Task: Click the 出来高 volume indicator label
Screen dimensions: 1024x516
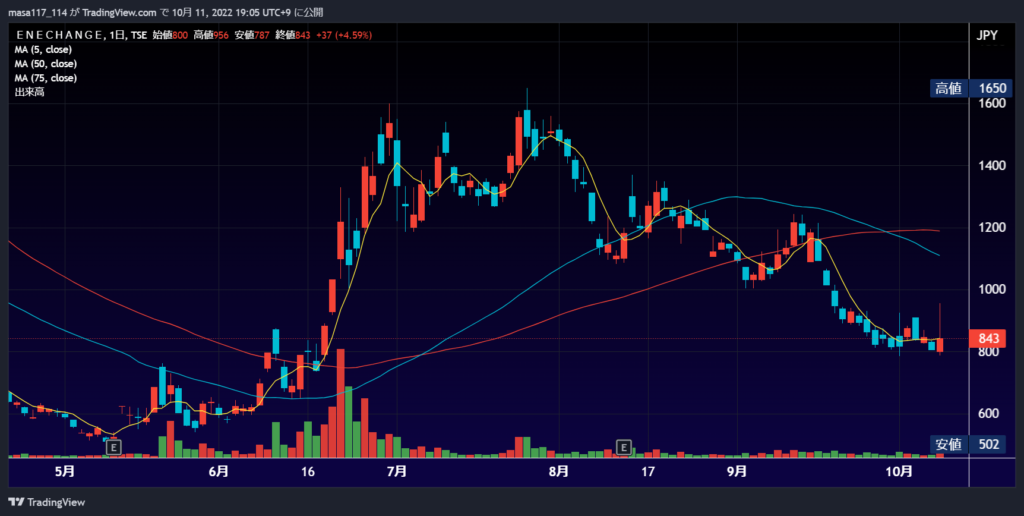Action: [x=29, y=92]
